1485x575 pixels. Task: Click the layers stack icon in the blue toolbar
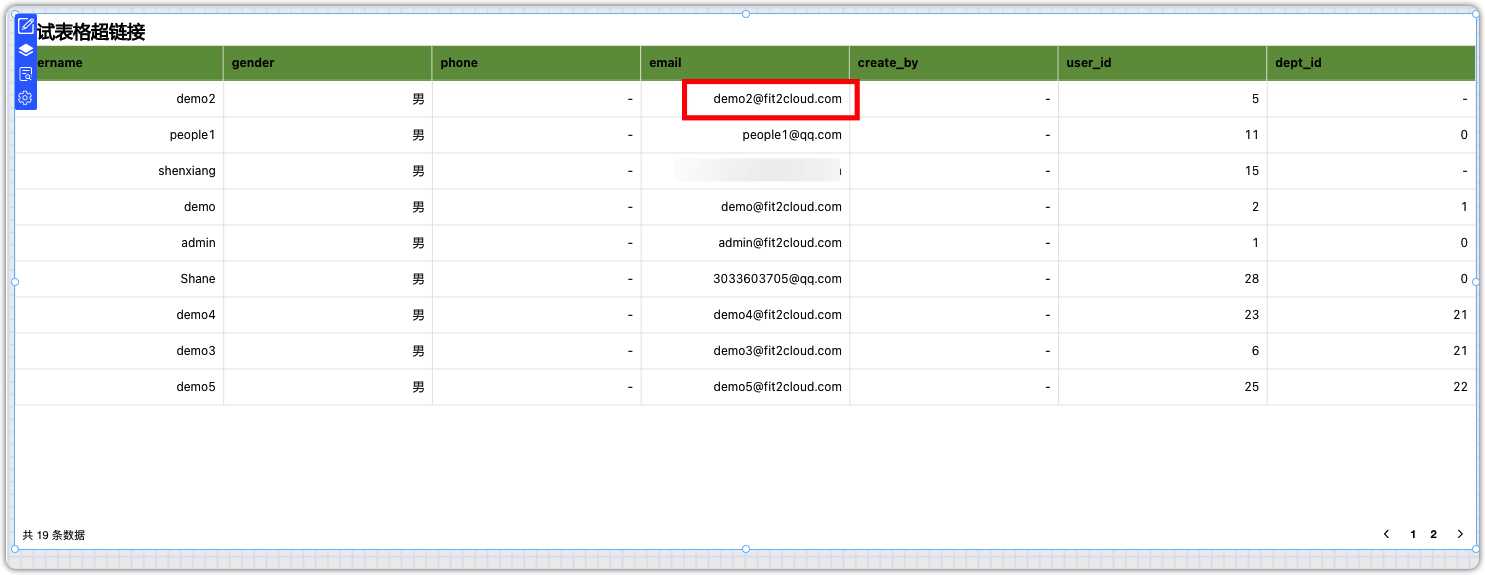click(x=26, y=50)
